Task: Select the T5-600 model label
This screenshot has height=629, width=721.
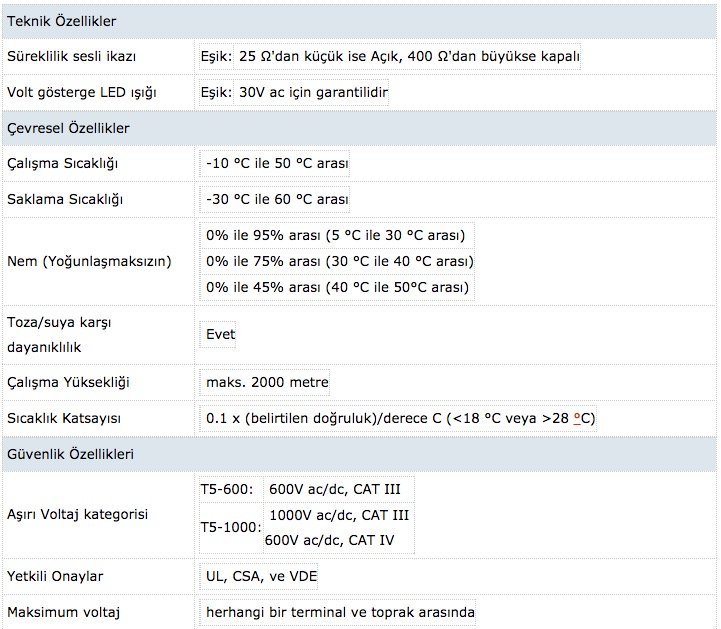Action: click(x=227, y=489)
